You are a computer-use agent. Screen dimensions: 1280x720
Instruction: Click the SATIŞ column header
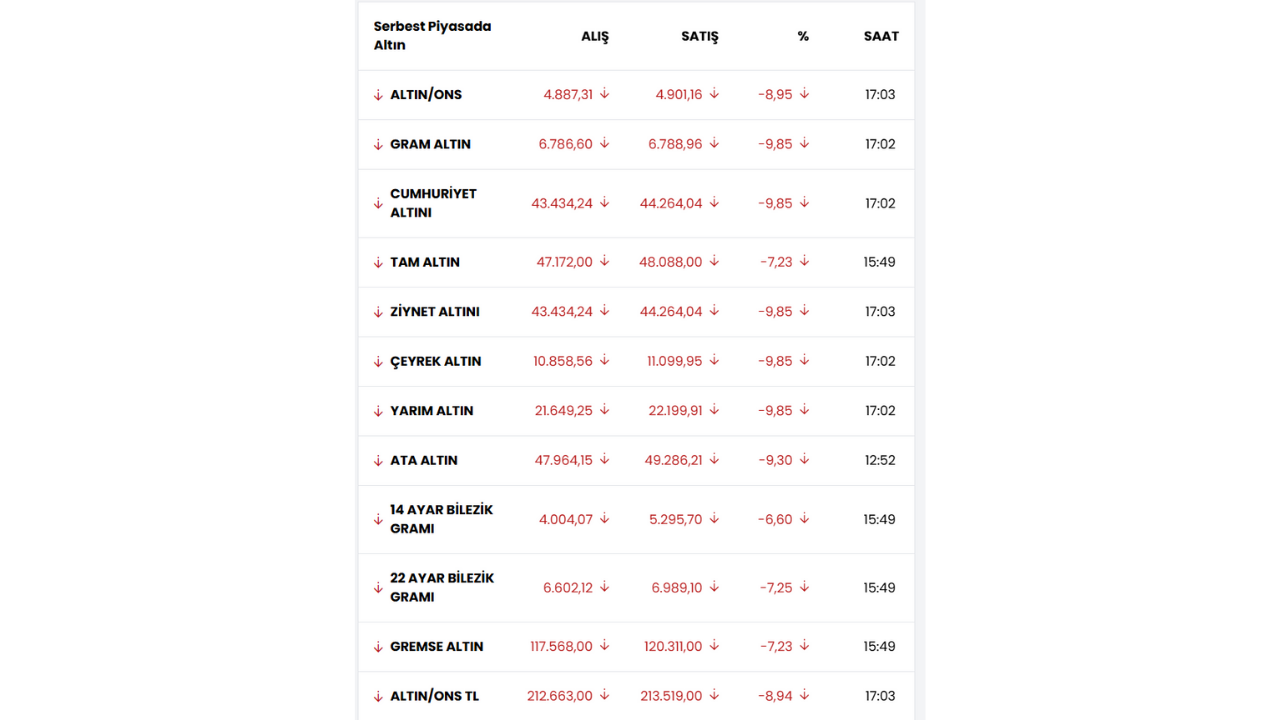[700, 36]
